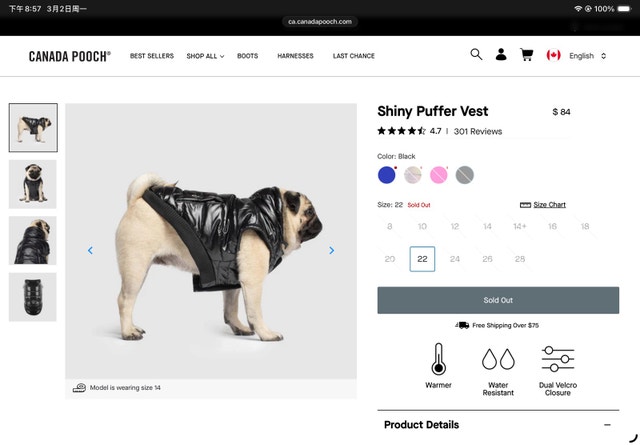Screen dimensions: 640x445
Task: Read the 301 Reviews link
Action: tap(478, 131)
